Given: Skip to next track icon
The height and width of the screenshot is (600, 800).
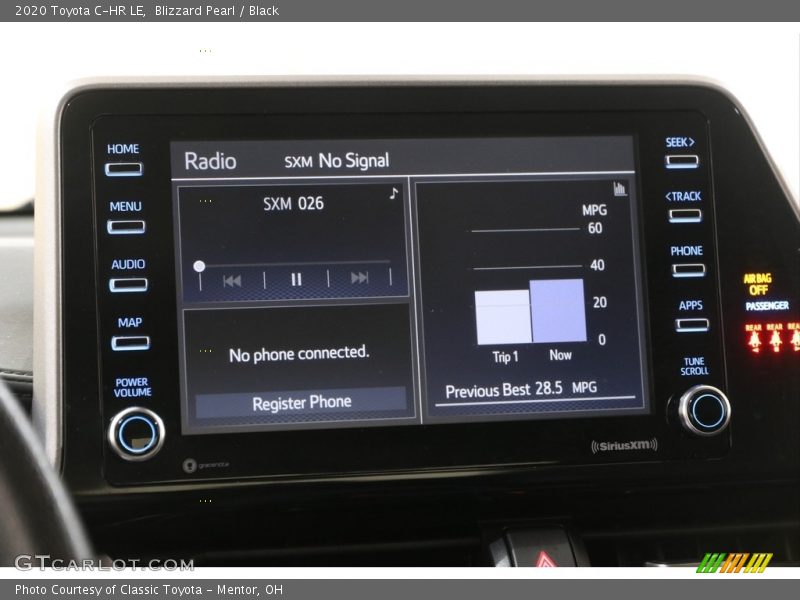Looking at the screenshot, I should click(359, 279).
